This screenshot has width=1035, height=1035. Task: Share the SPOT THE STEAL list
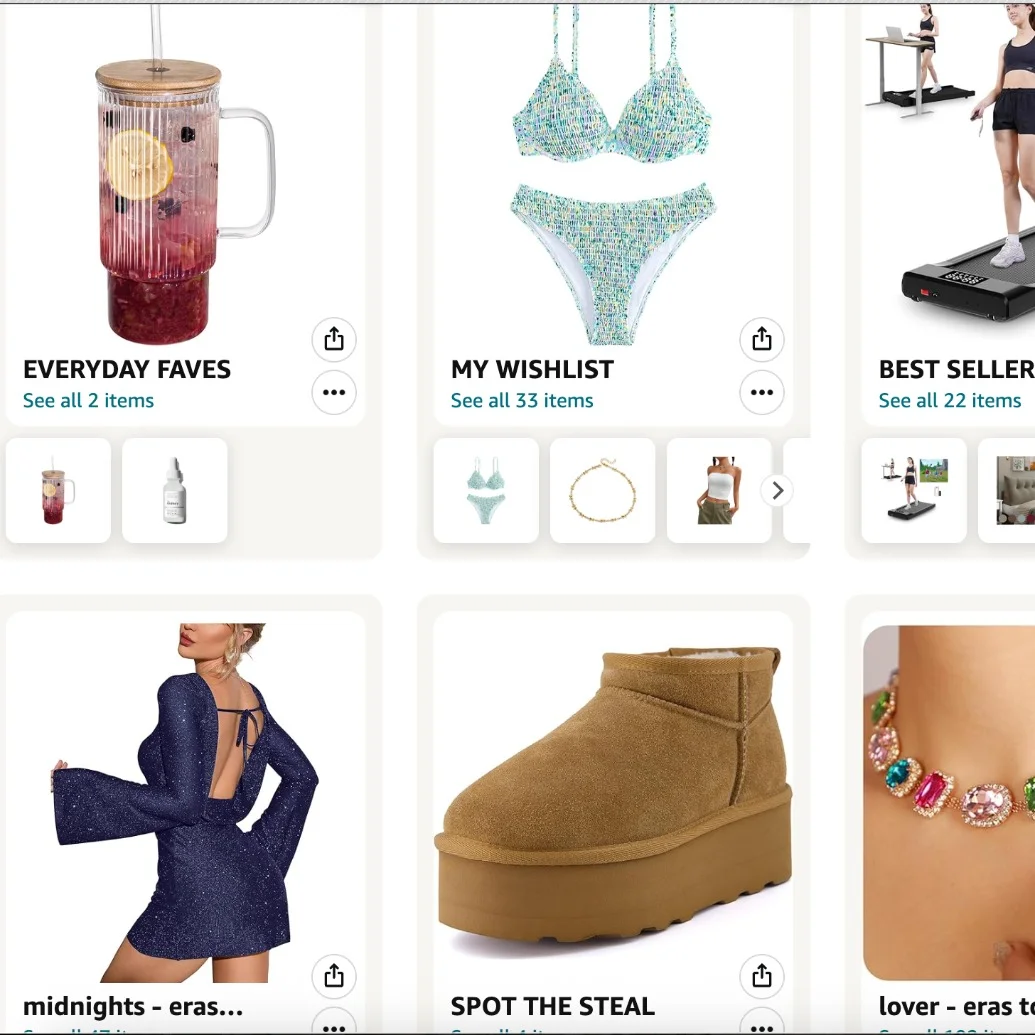click(762, 976)
